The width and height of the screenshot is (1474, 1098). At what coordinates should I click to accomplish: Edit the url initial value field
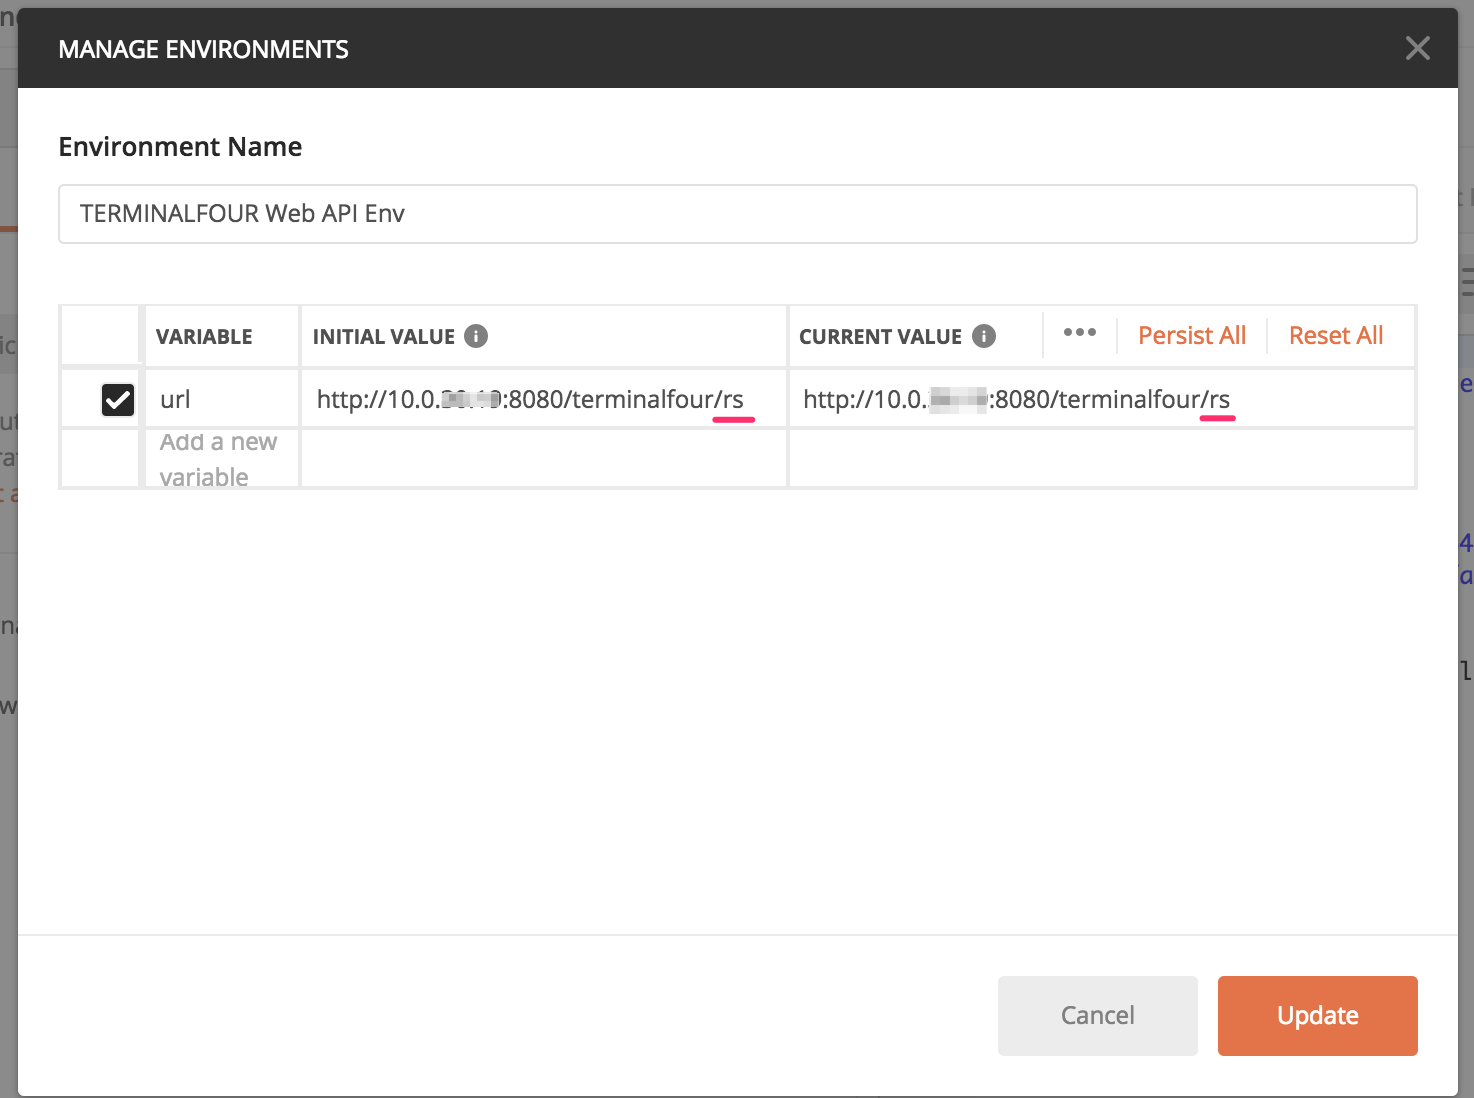click(x=542, y=400)
